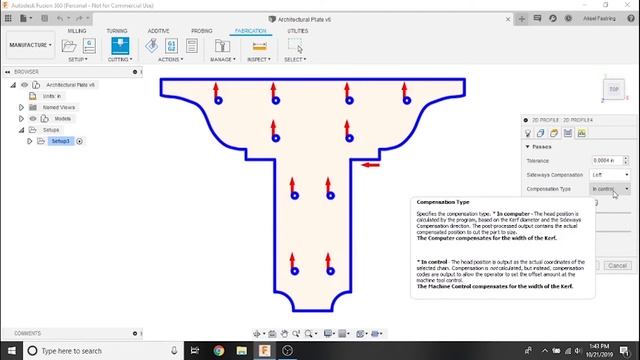This screenshot has width=640, height=360.
Task: Toggle visibility of Models node
Action: 33,119
